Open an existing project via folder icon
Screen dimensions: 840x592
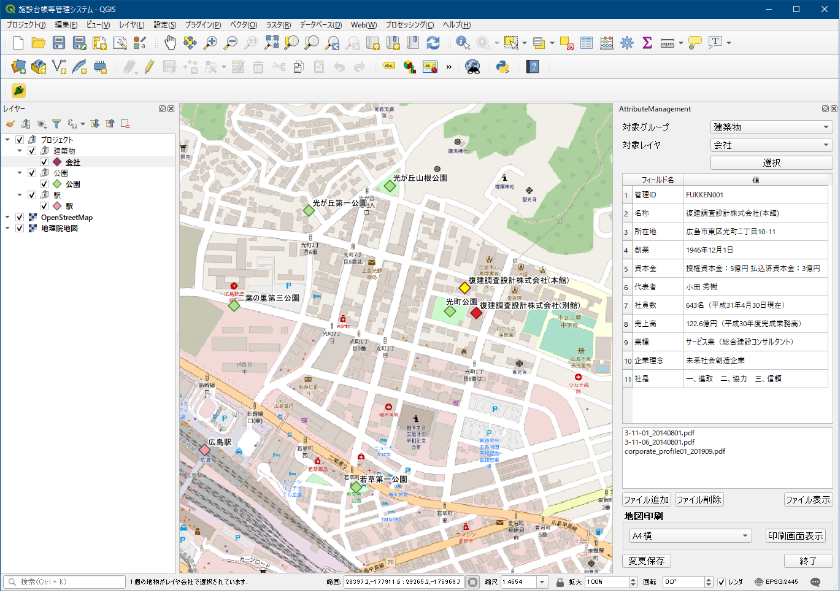pos(38,43)
